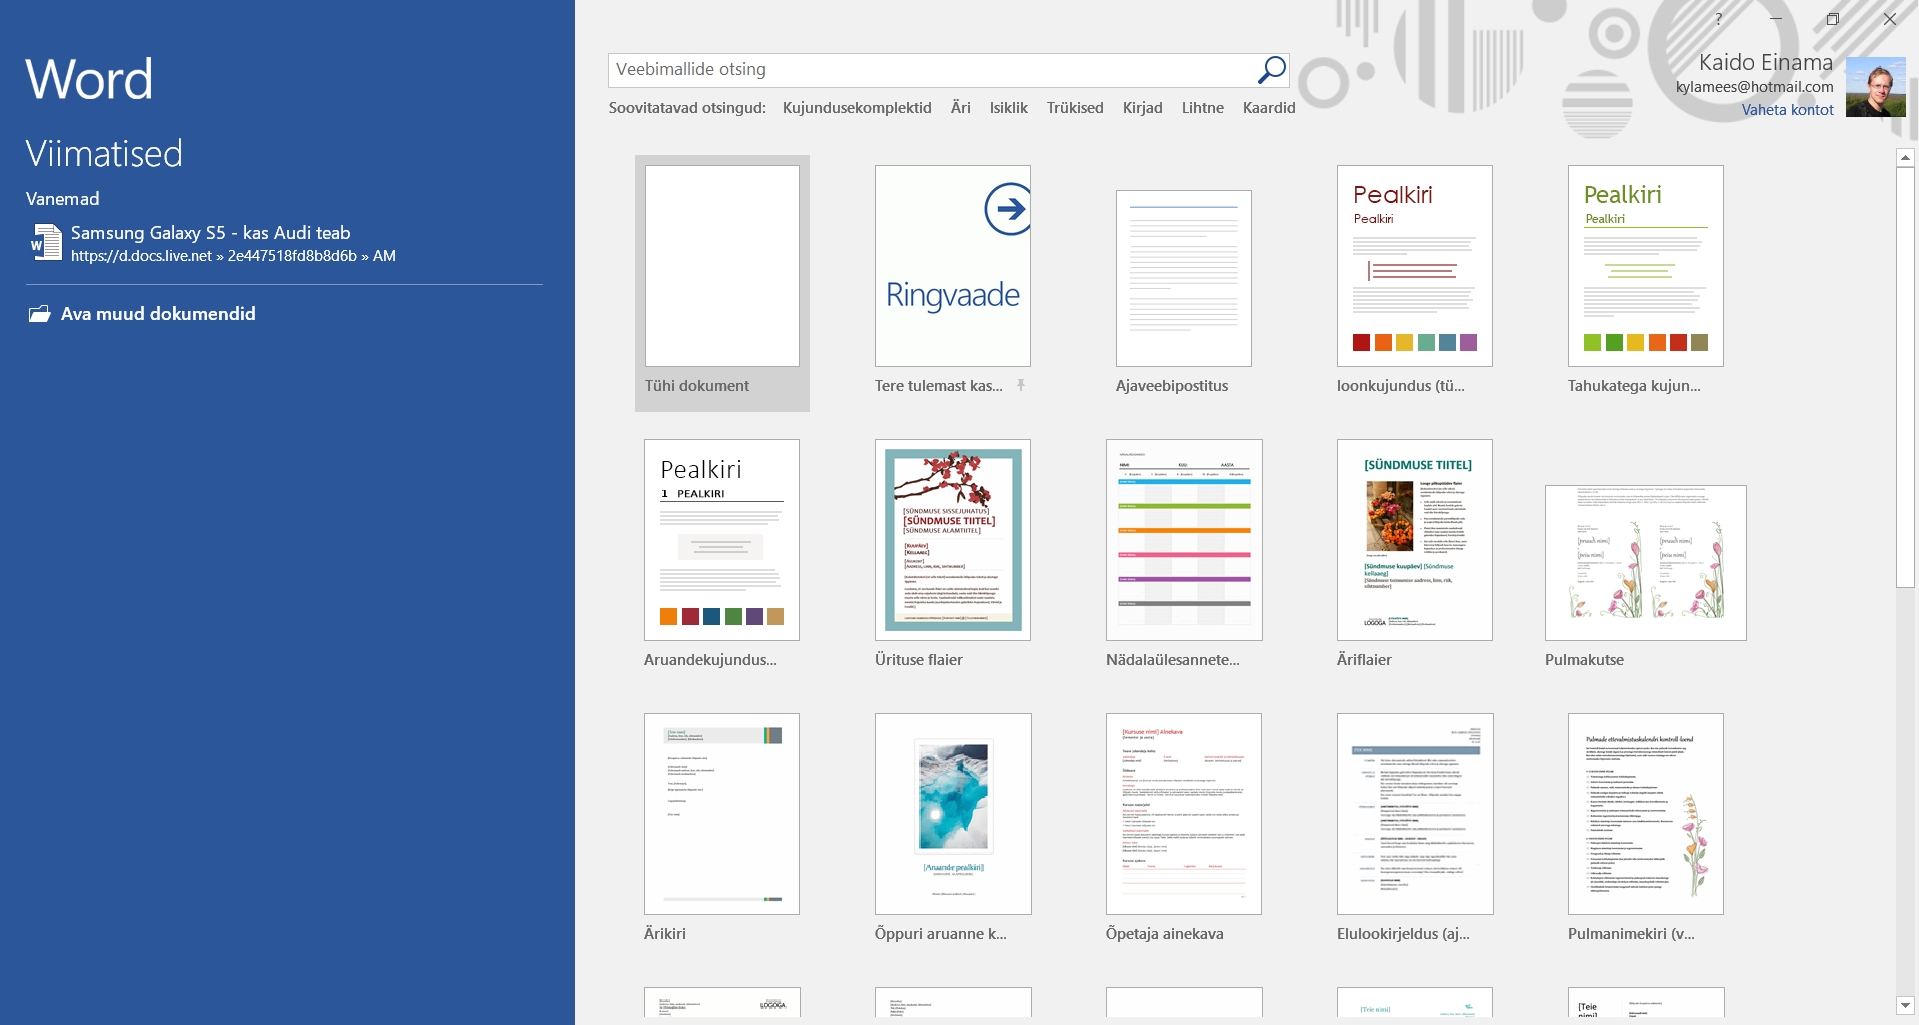Click the Vanemad section heading

62,199
